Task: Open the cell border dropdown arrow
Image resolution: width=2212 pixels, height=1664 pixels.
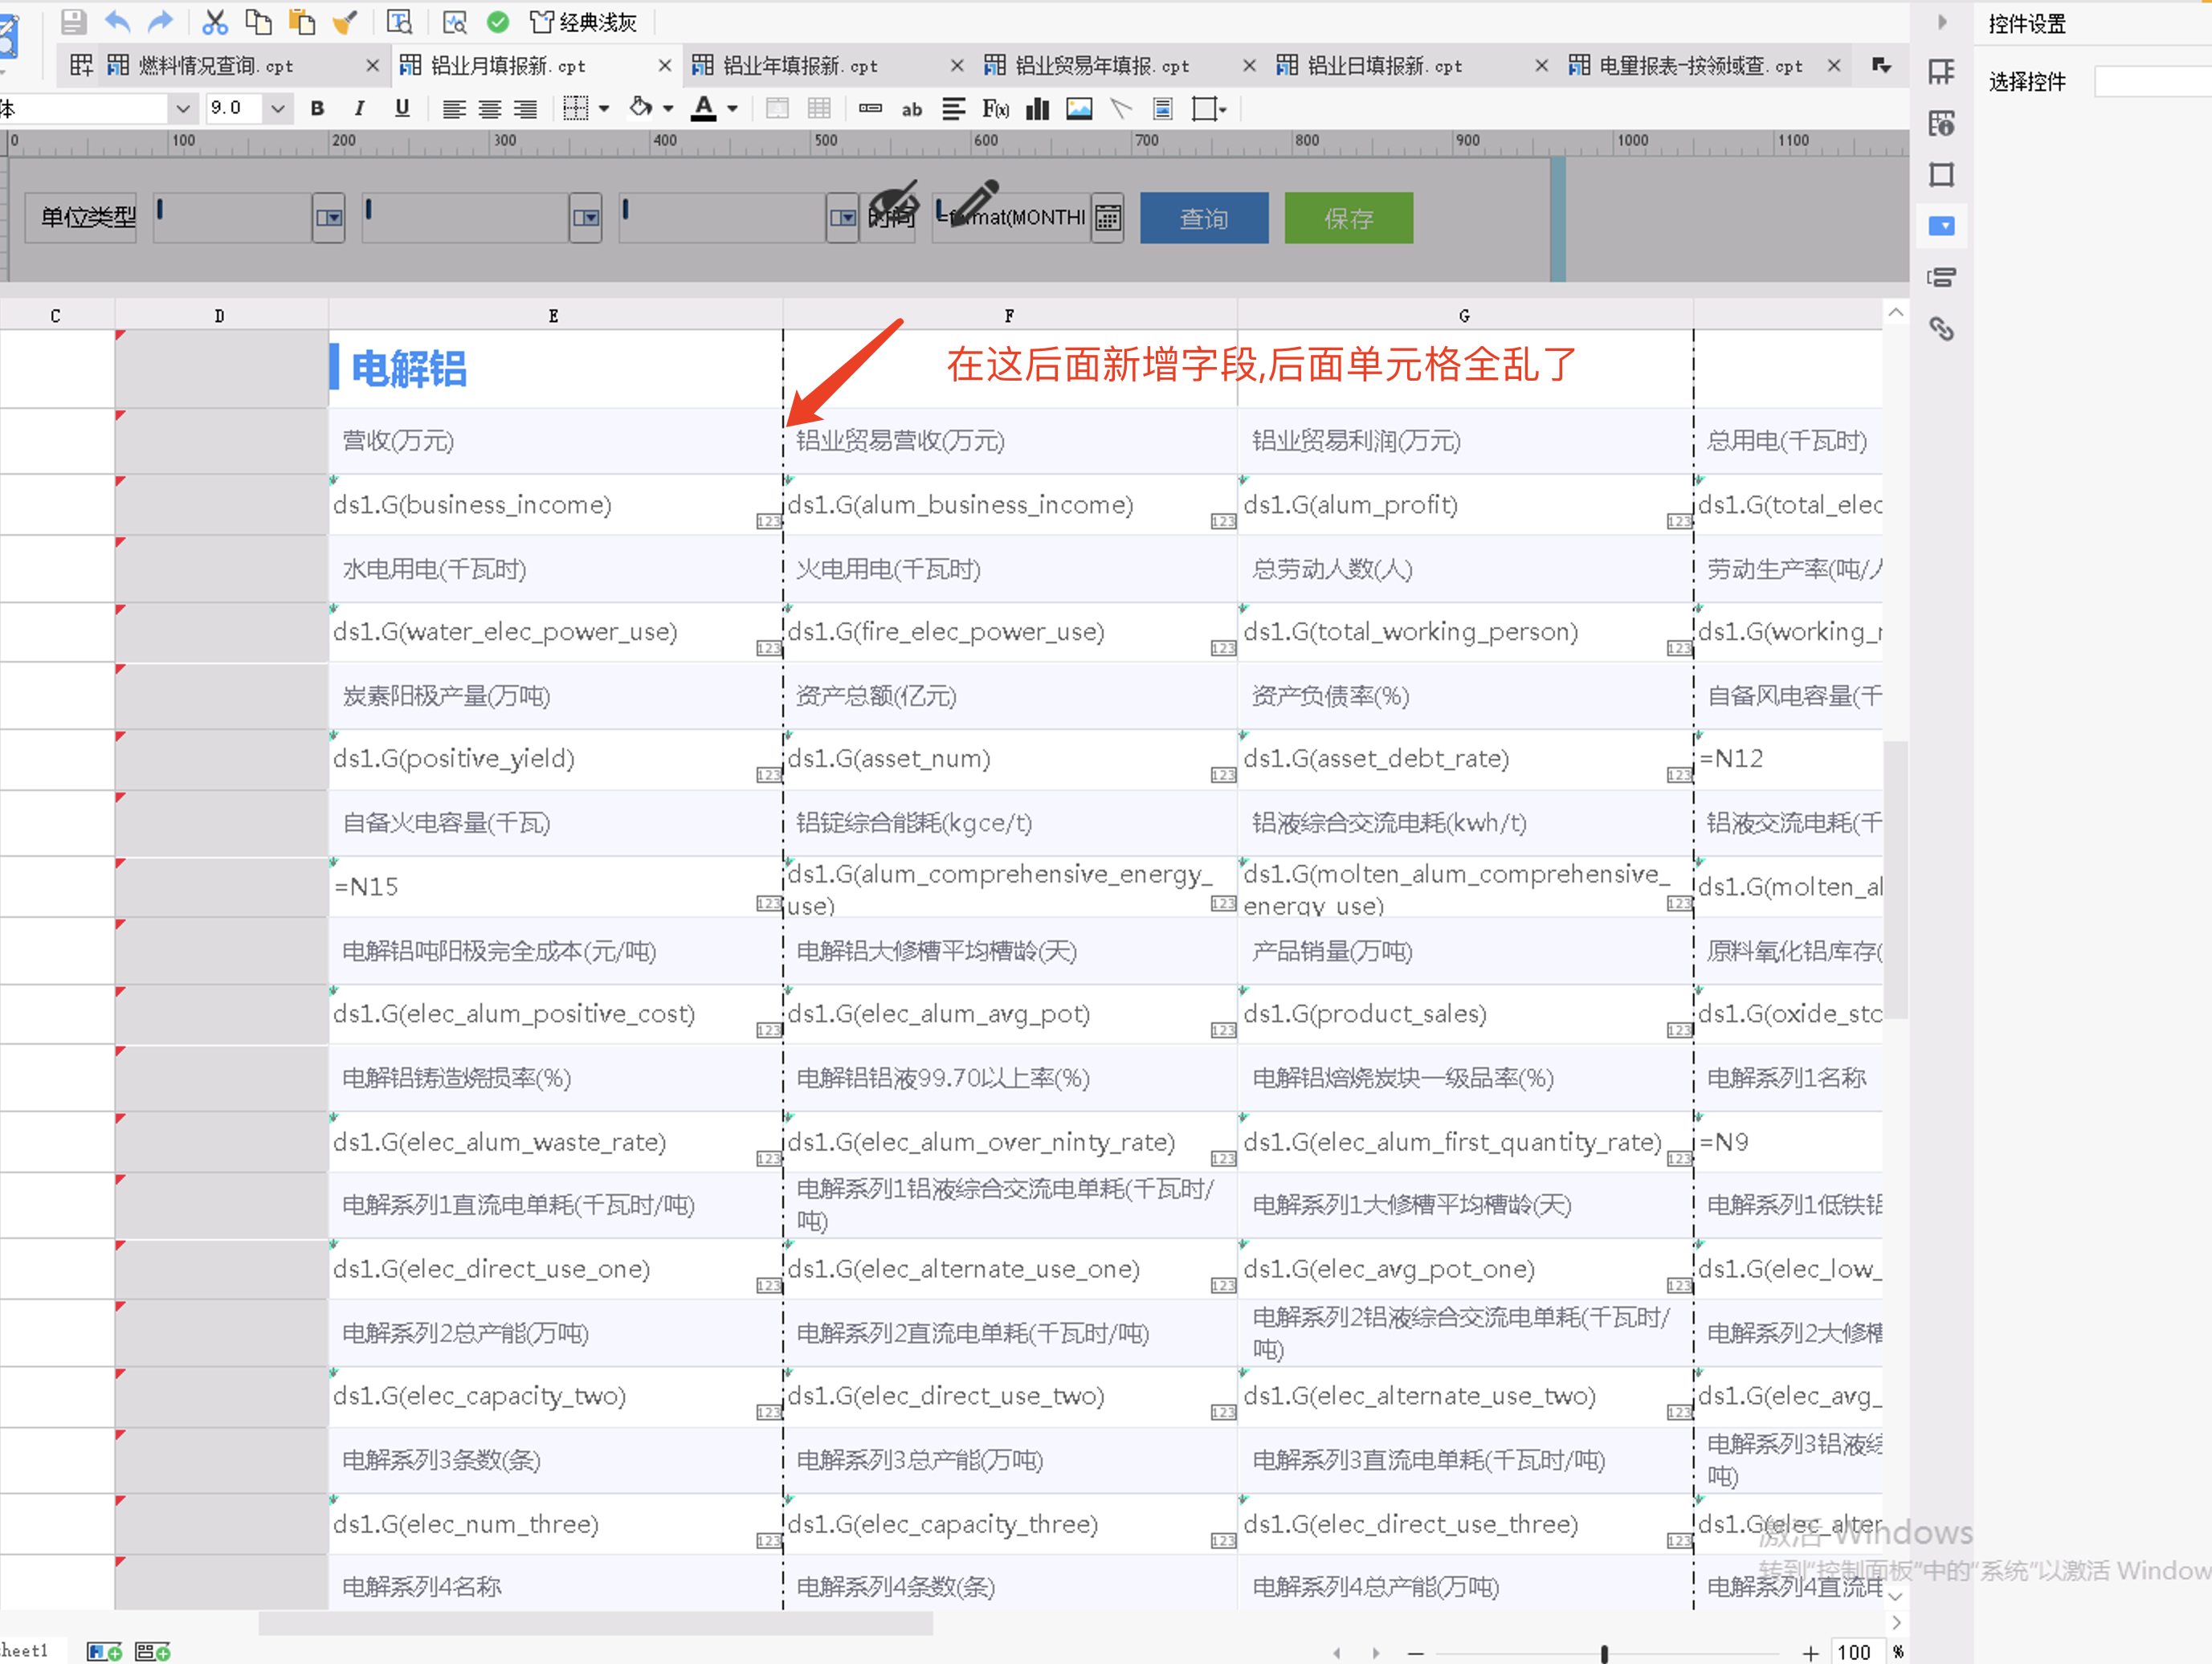Action: 604,109
